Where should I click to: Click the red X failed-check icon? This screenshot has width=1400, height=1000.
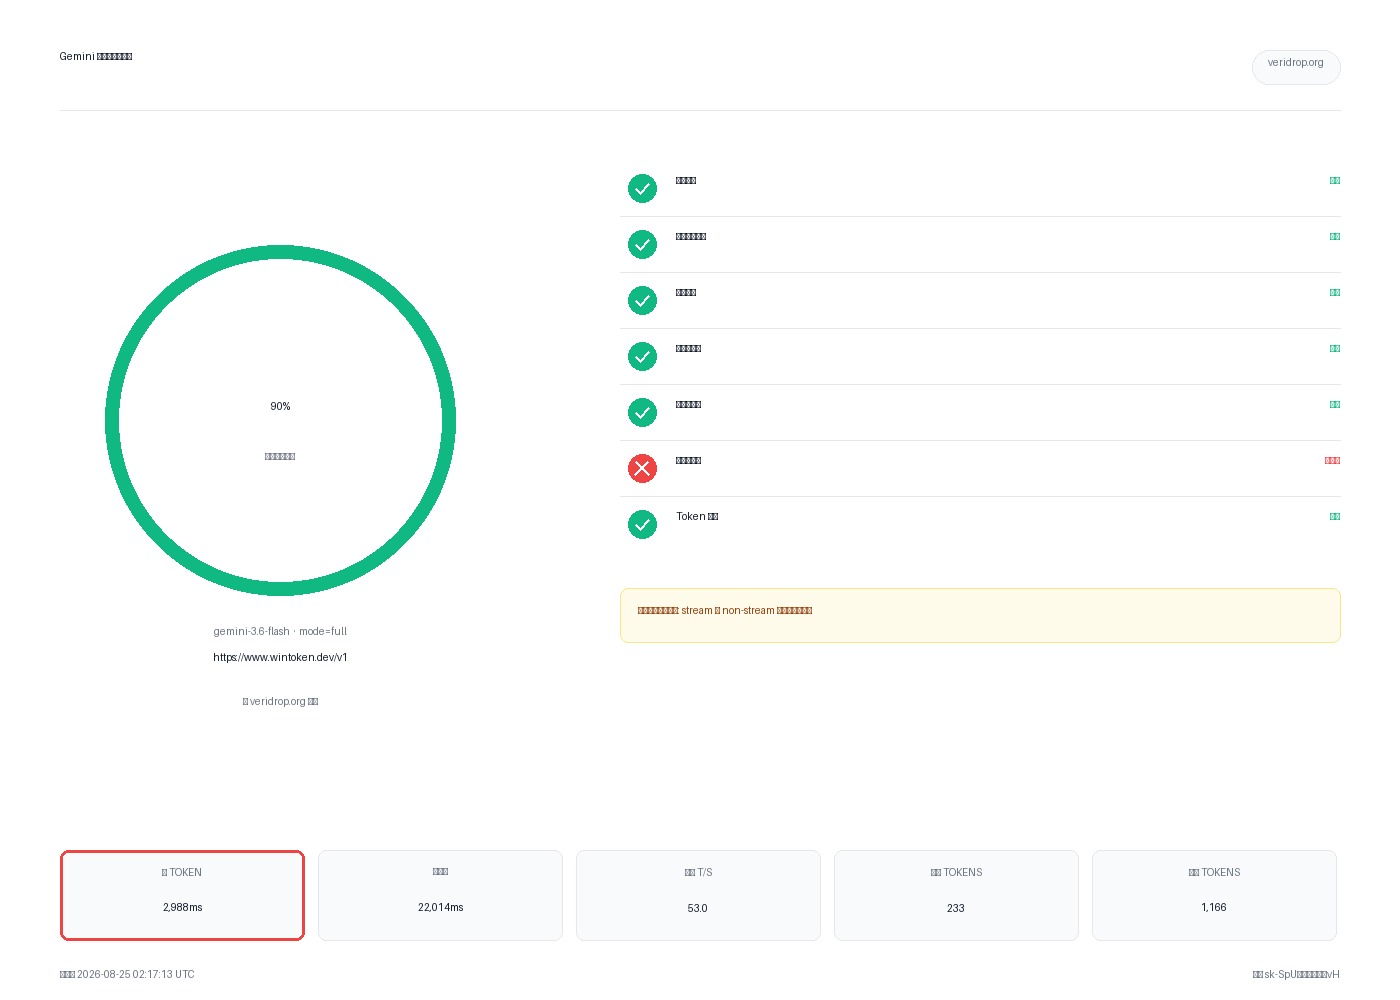point(642,468)
